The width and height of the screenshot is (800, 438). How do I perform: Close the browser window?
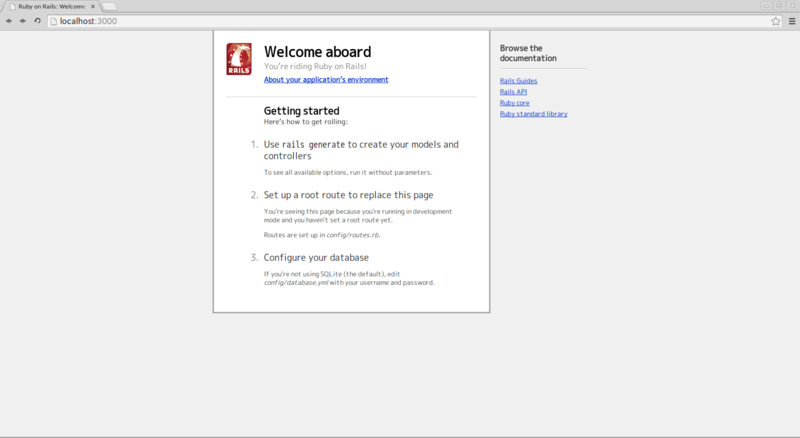tap(792, 6)
